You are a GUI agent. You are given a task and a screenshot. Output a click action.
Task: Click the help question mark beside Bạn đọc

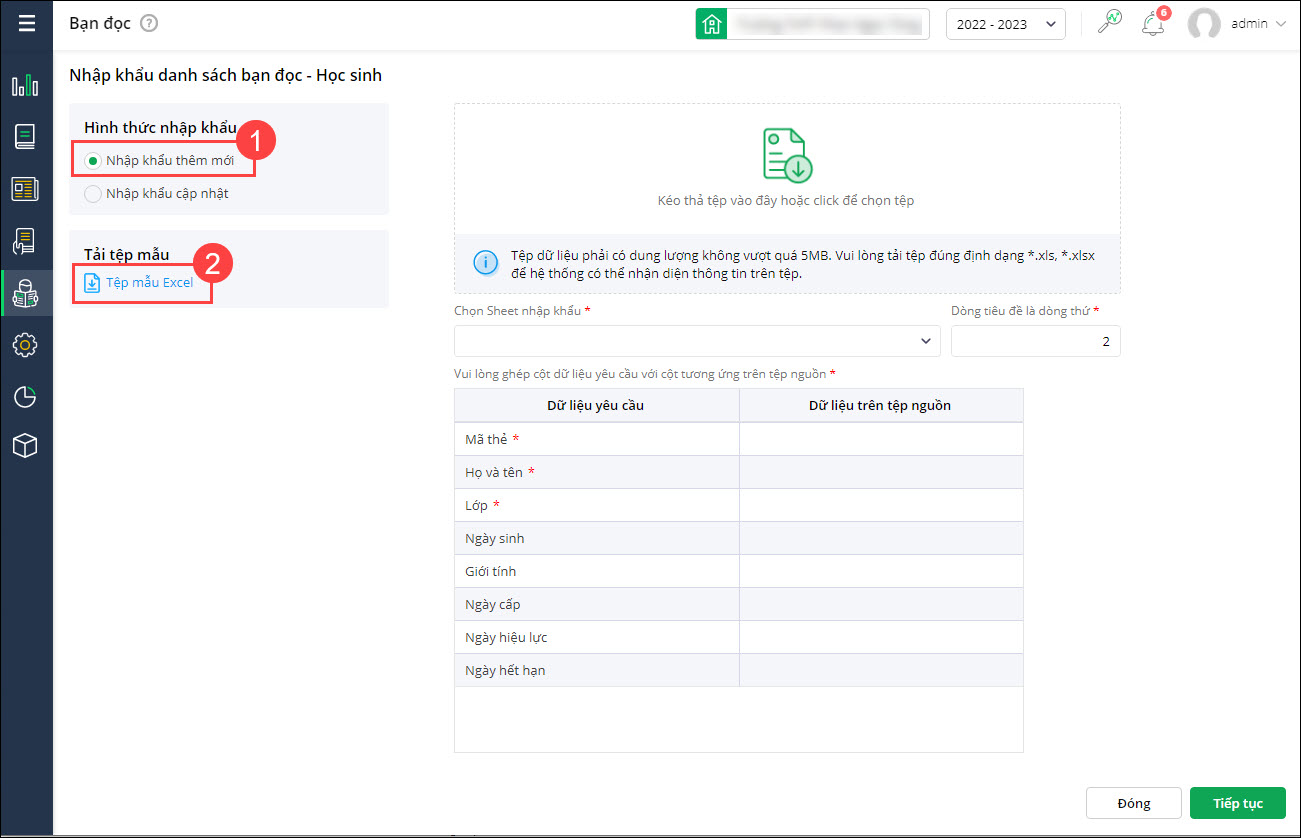coord(149,23)
